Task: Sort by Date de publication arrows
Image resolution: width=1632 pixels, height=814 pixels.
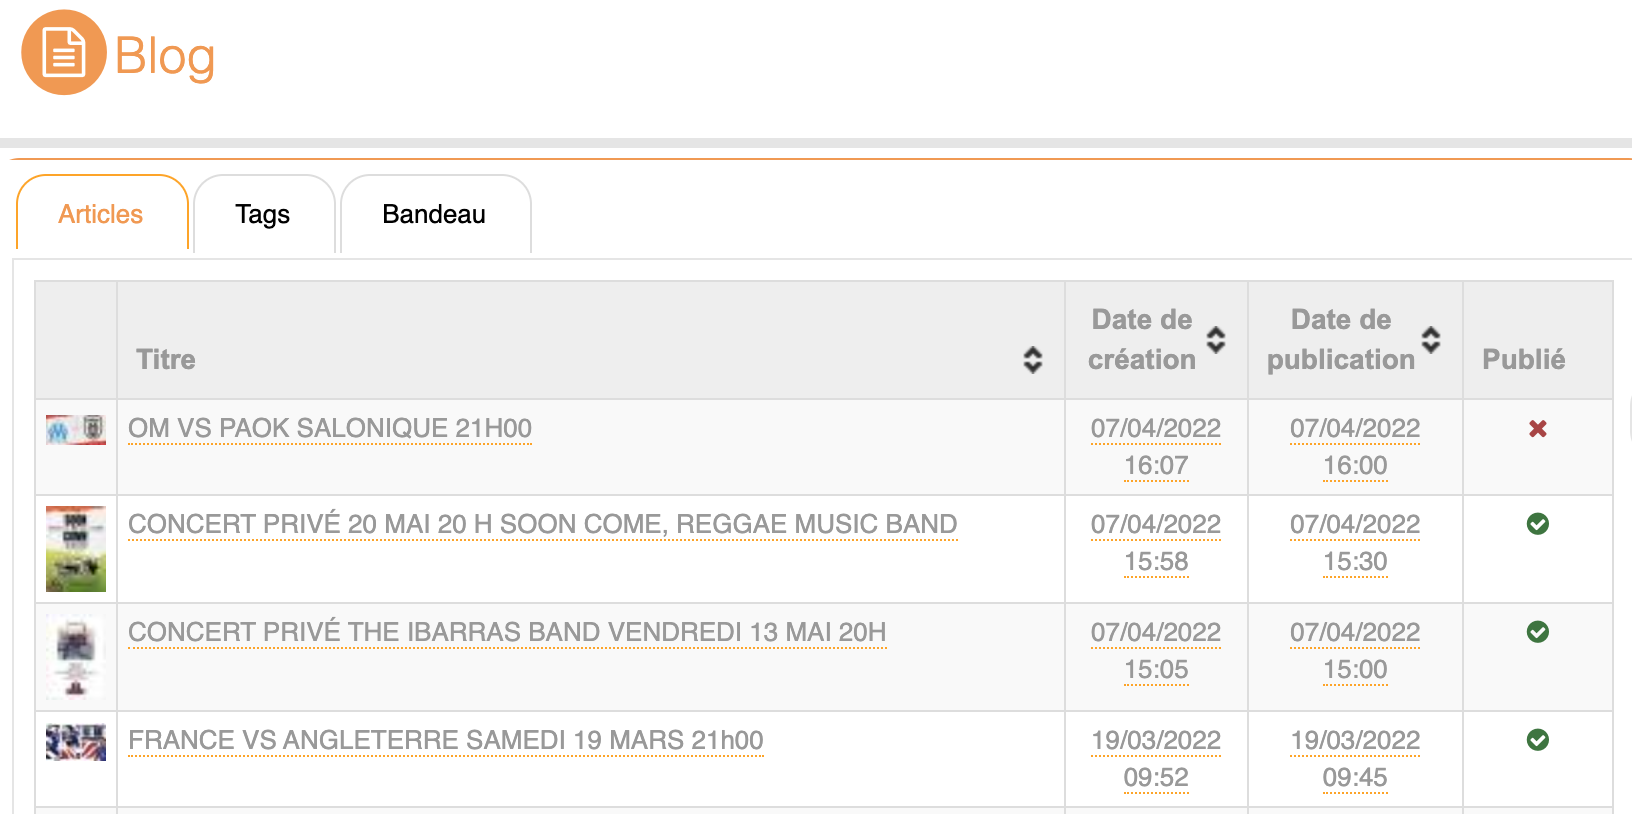Action: 1431,340
